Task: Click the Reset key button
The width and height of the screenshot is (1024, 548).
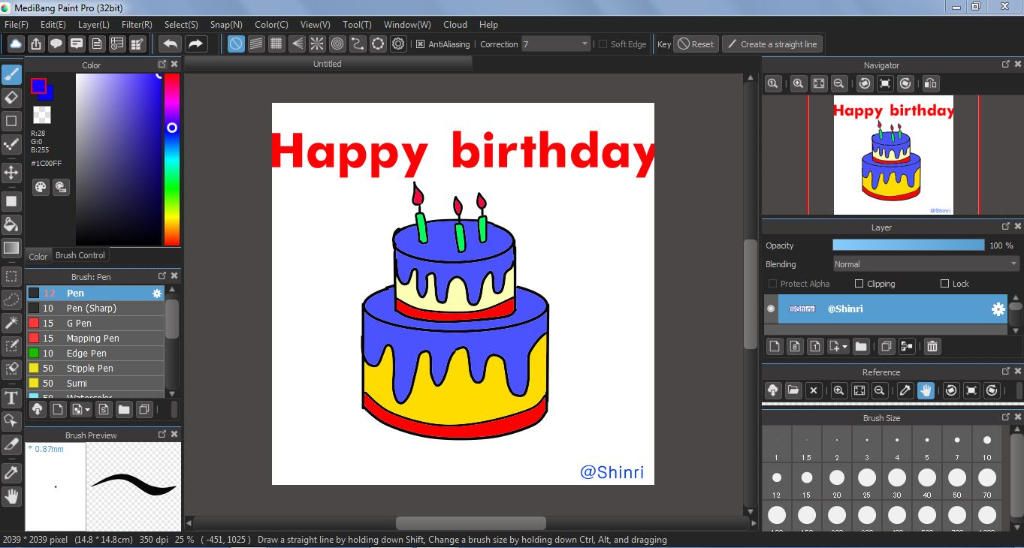Action: tap(696, 44)
